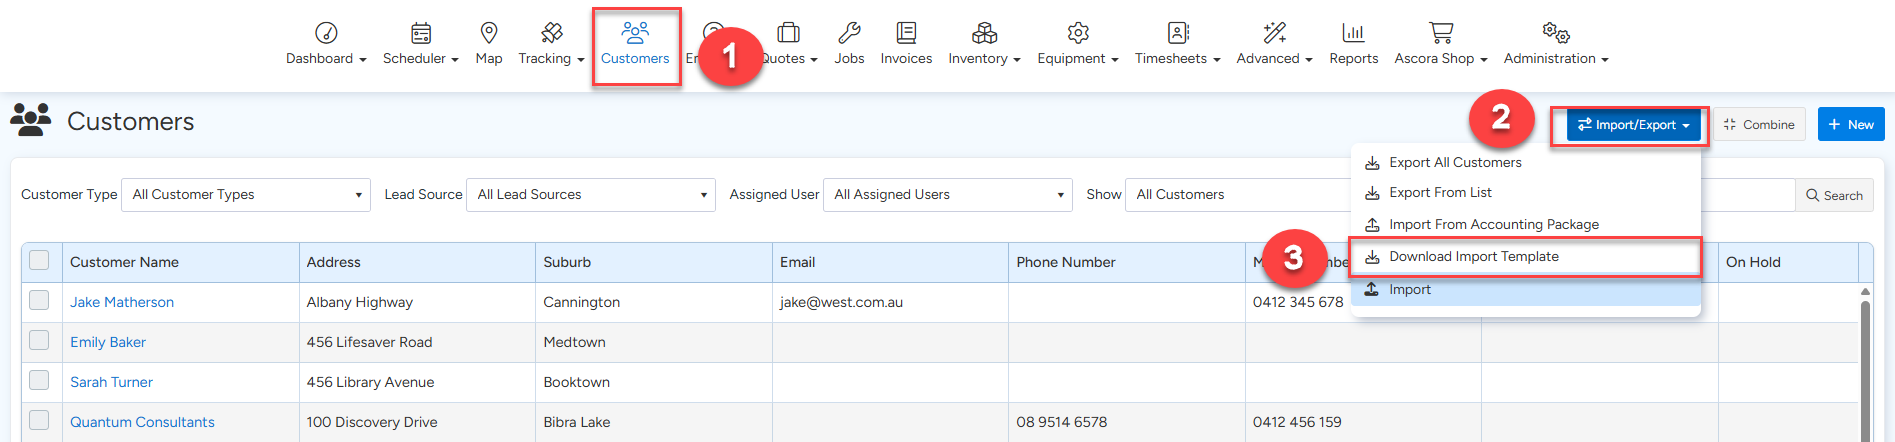1895x442 pixels.
Task: Open the Invoices icon
Action: click(x=906, y=33)
